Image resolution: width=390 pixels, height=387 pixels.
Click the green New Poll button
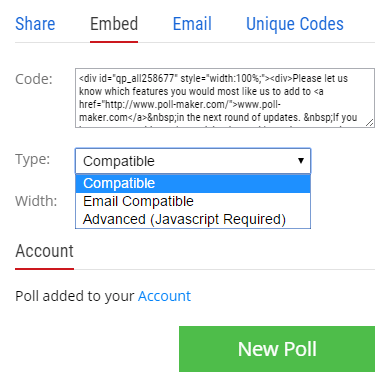[x=277, y=349]
